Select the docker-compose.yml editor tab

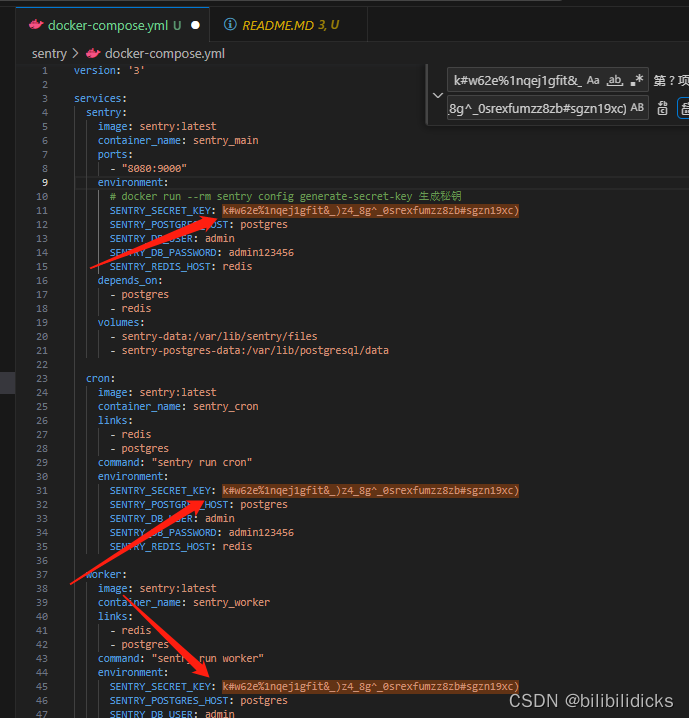(x=113, y=25)
